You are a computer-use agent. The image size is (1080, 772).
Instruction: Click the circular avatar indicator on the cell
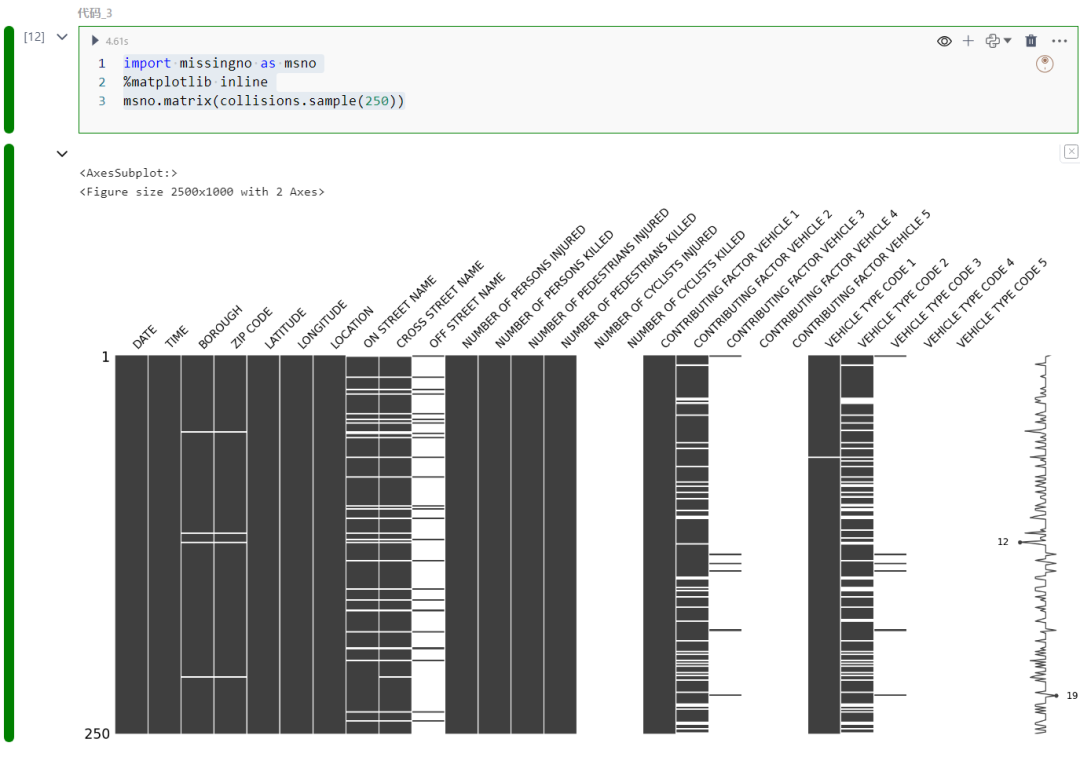tap(1044, 63)
